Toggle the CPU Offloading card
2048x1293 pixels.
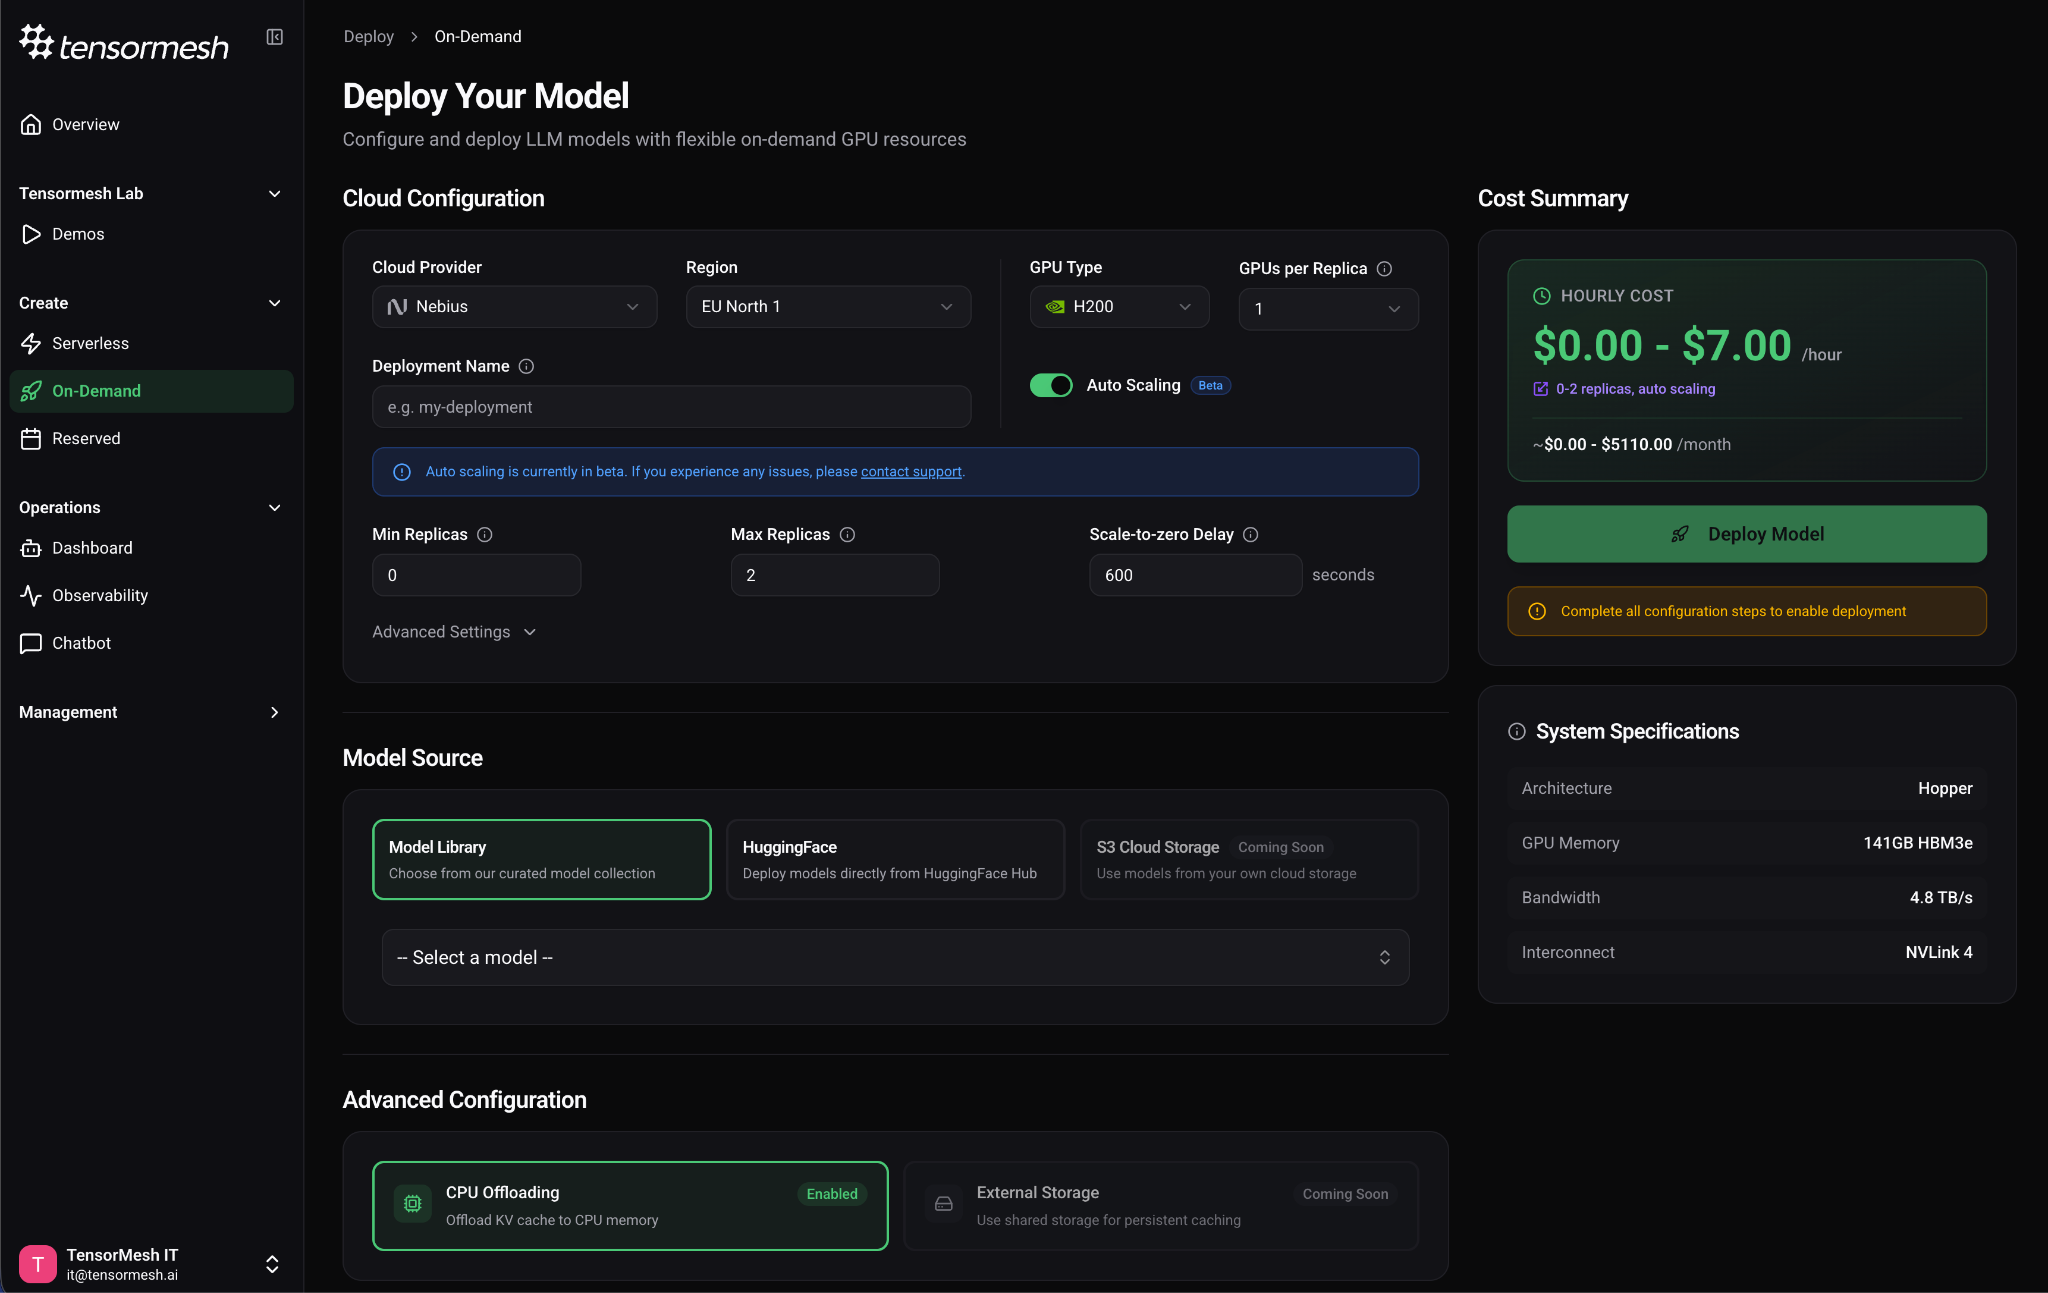tap(630, 1205)
